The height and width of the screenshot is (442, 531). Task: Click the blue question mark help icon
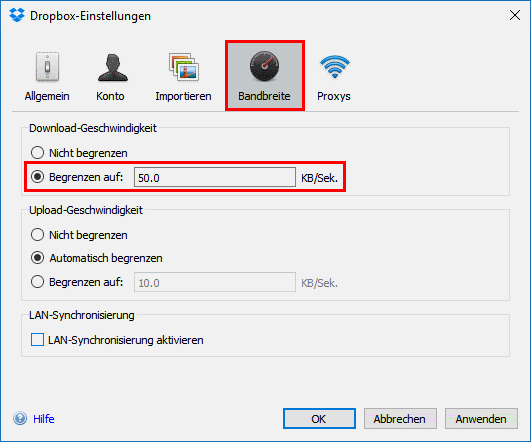pos(20,419)
